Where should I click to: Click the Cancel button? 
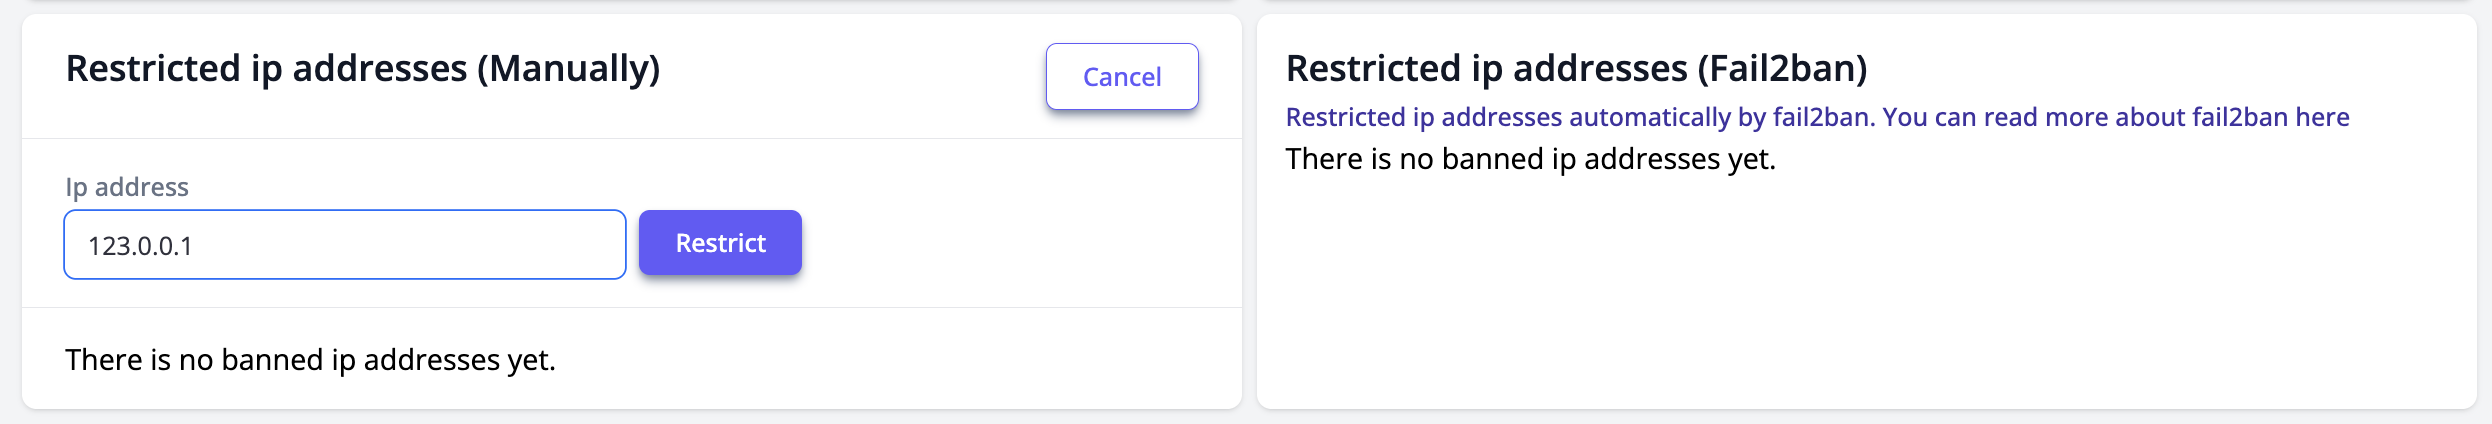click(x=1122, y=77)
